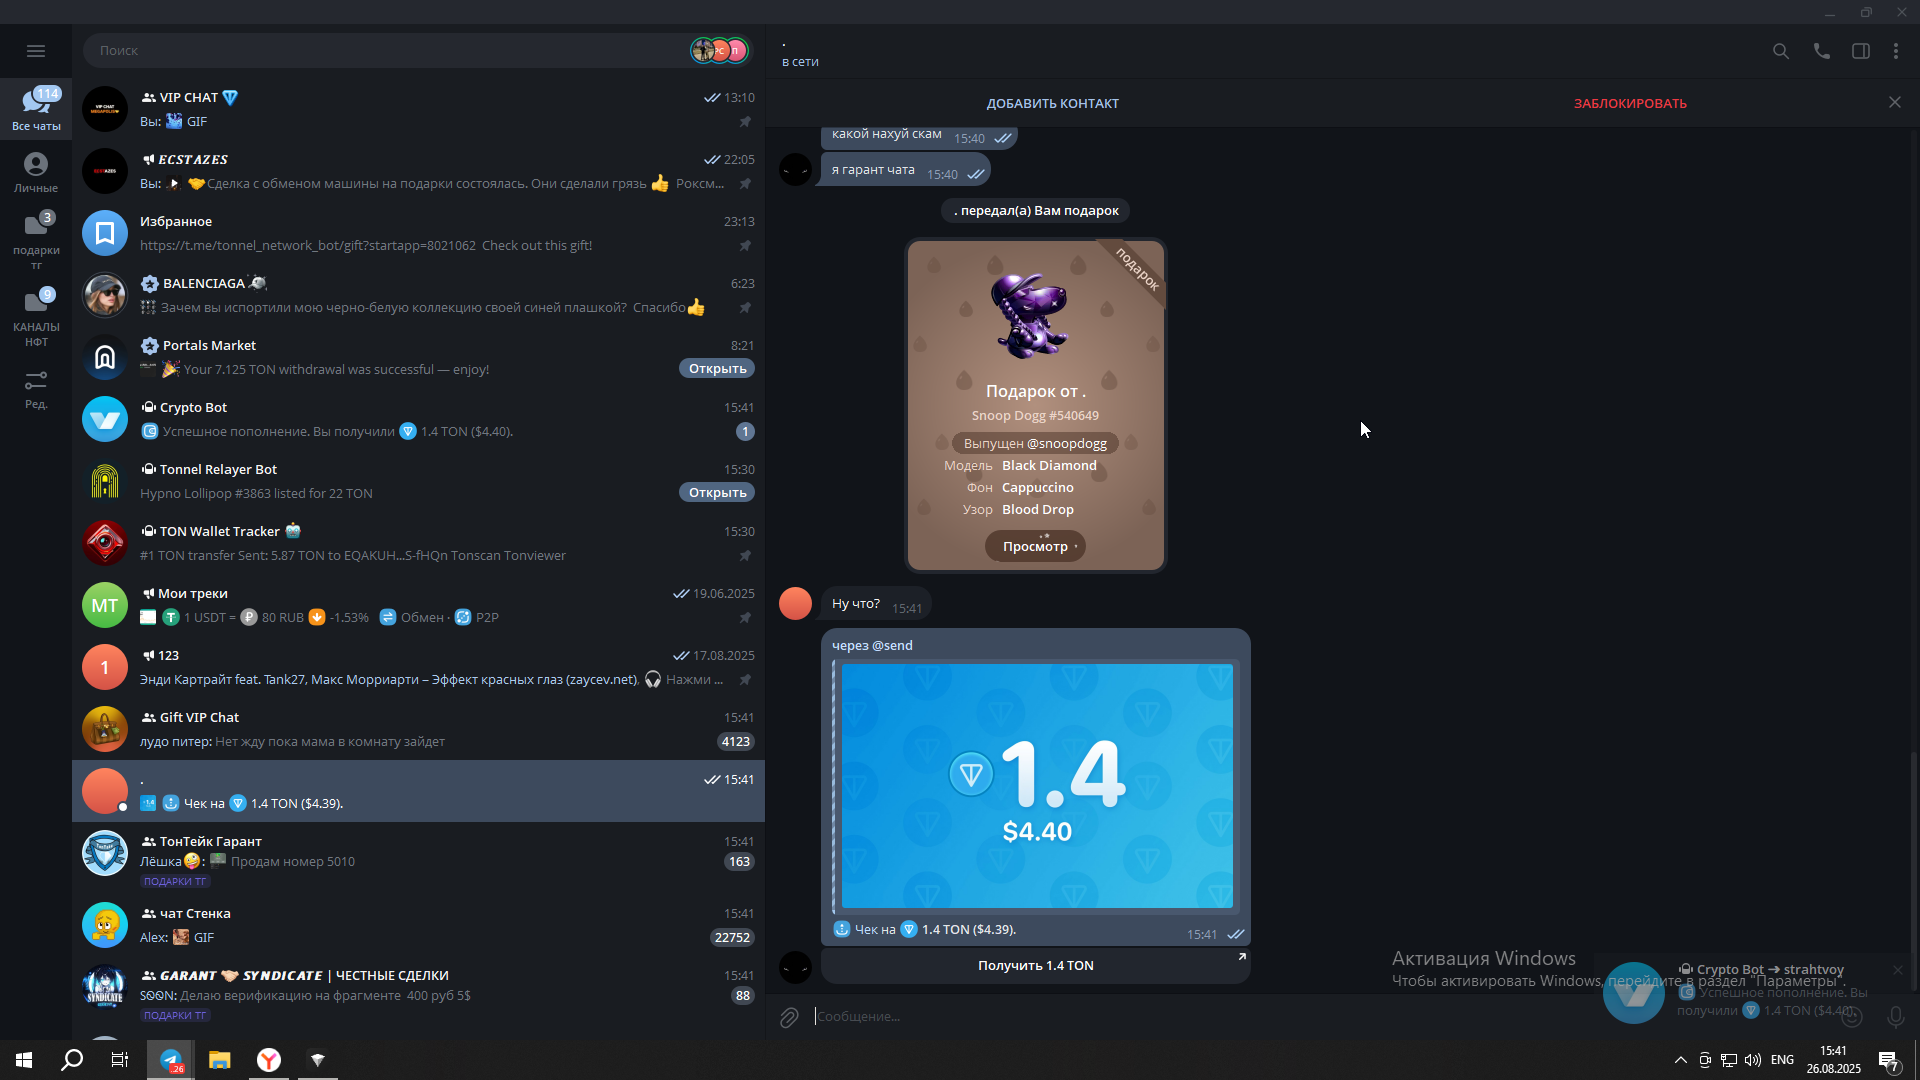Screen dimensions: 1920x1080
Task: Click the stories avatars in search bar
Action: pyautogui.click(x=719, y=50)
